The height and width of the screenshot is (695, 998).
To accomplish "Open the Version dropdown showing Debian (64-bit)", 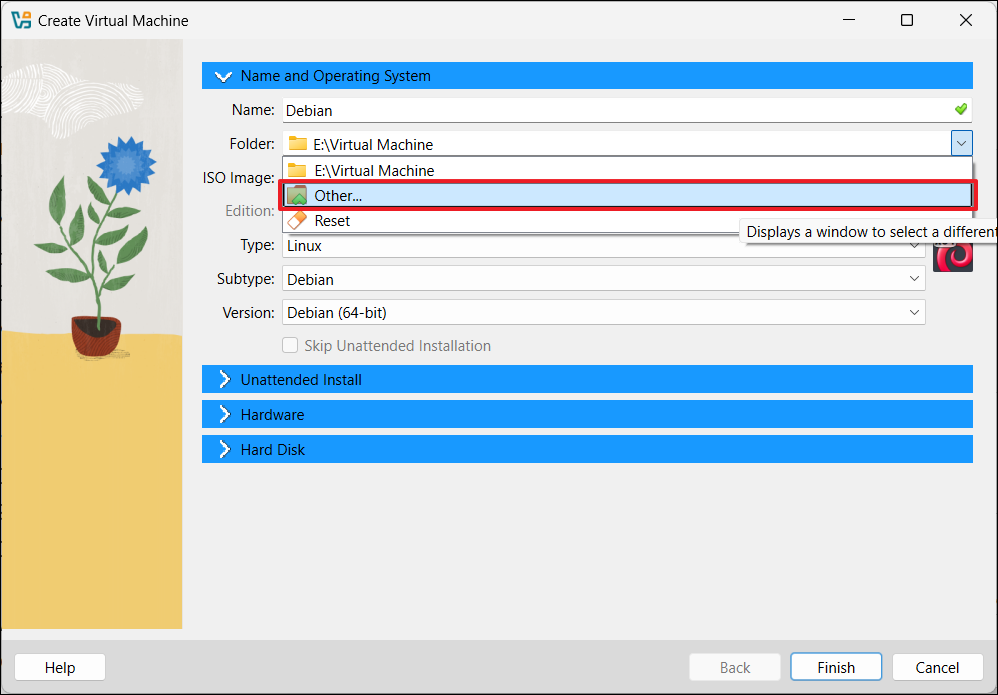I will click(x=603, y=313).
